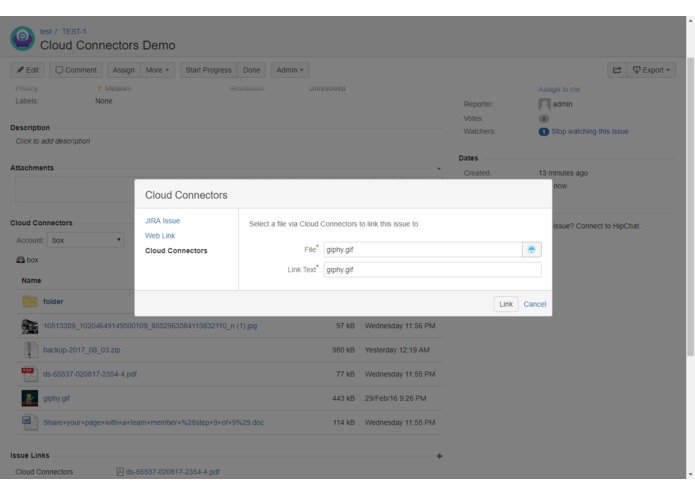Click the '443 kB' size cell

click(x=344, y=398)
